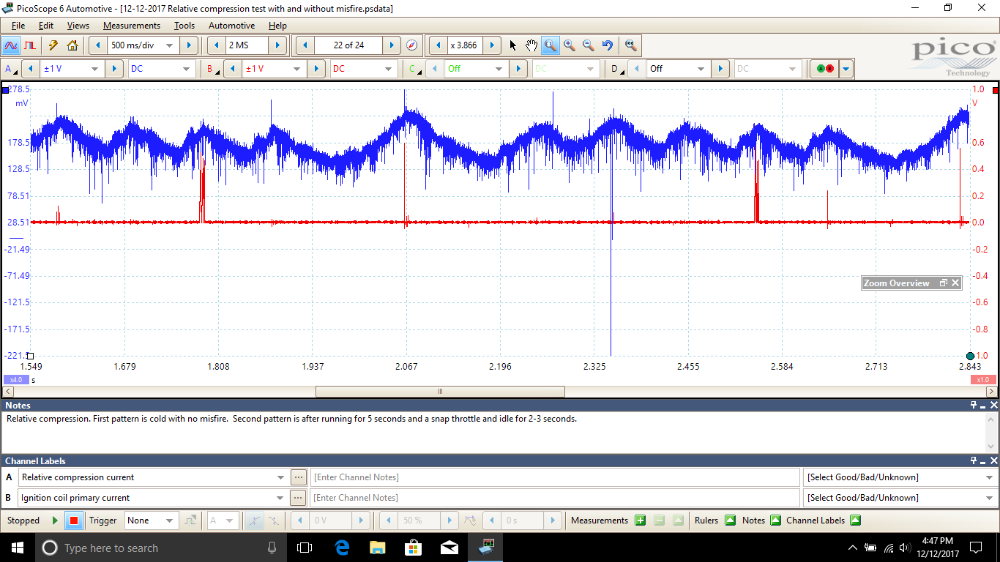Expand the Trigger mode dropdown
Viewport: 1000px width, 562px height.
click(171, 520)
